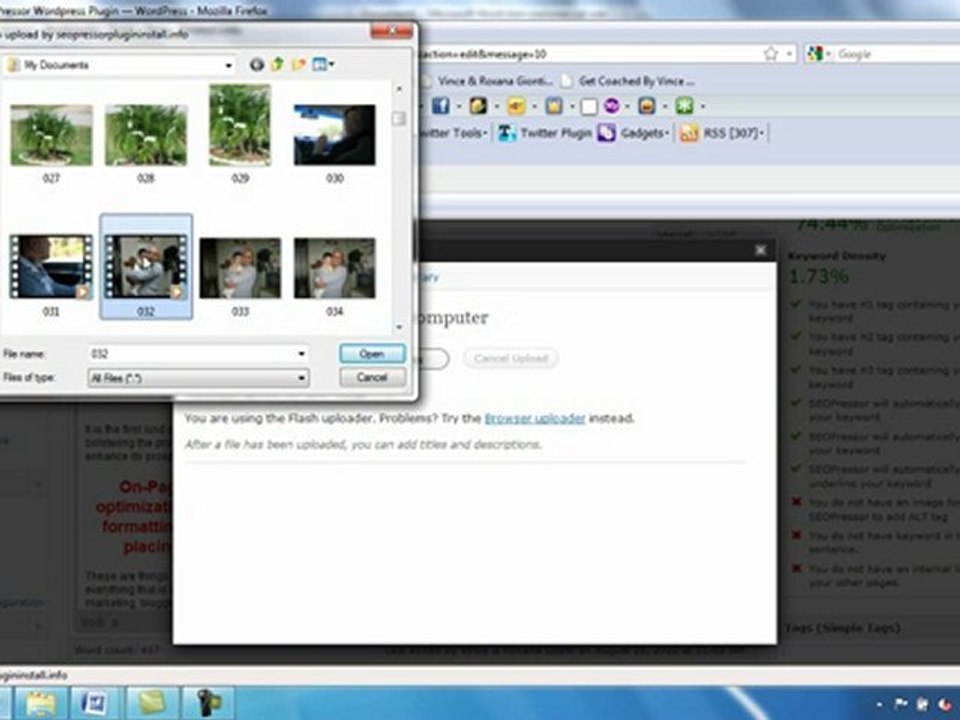Click the File name input field

(192, 354)
